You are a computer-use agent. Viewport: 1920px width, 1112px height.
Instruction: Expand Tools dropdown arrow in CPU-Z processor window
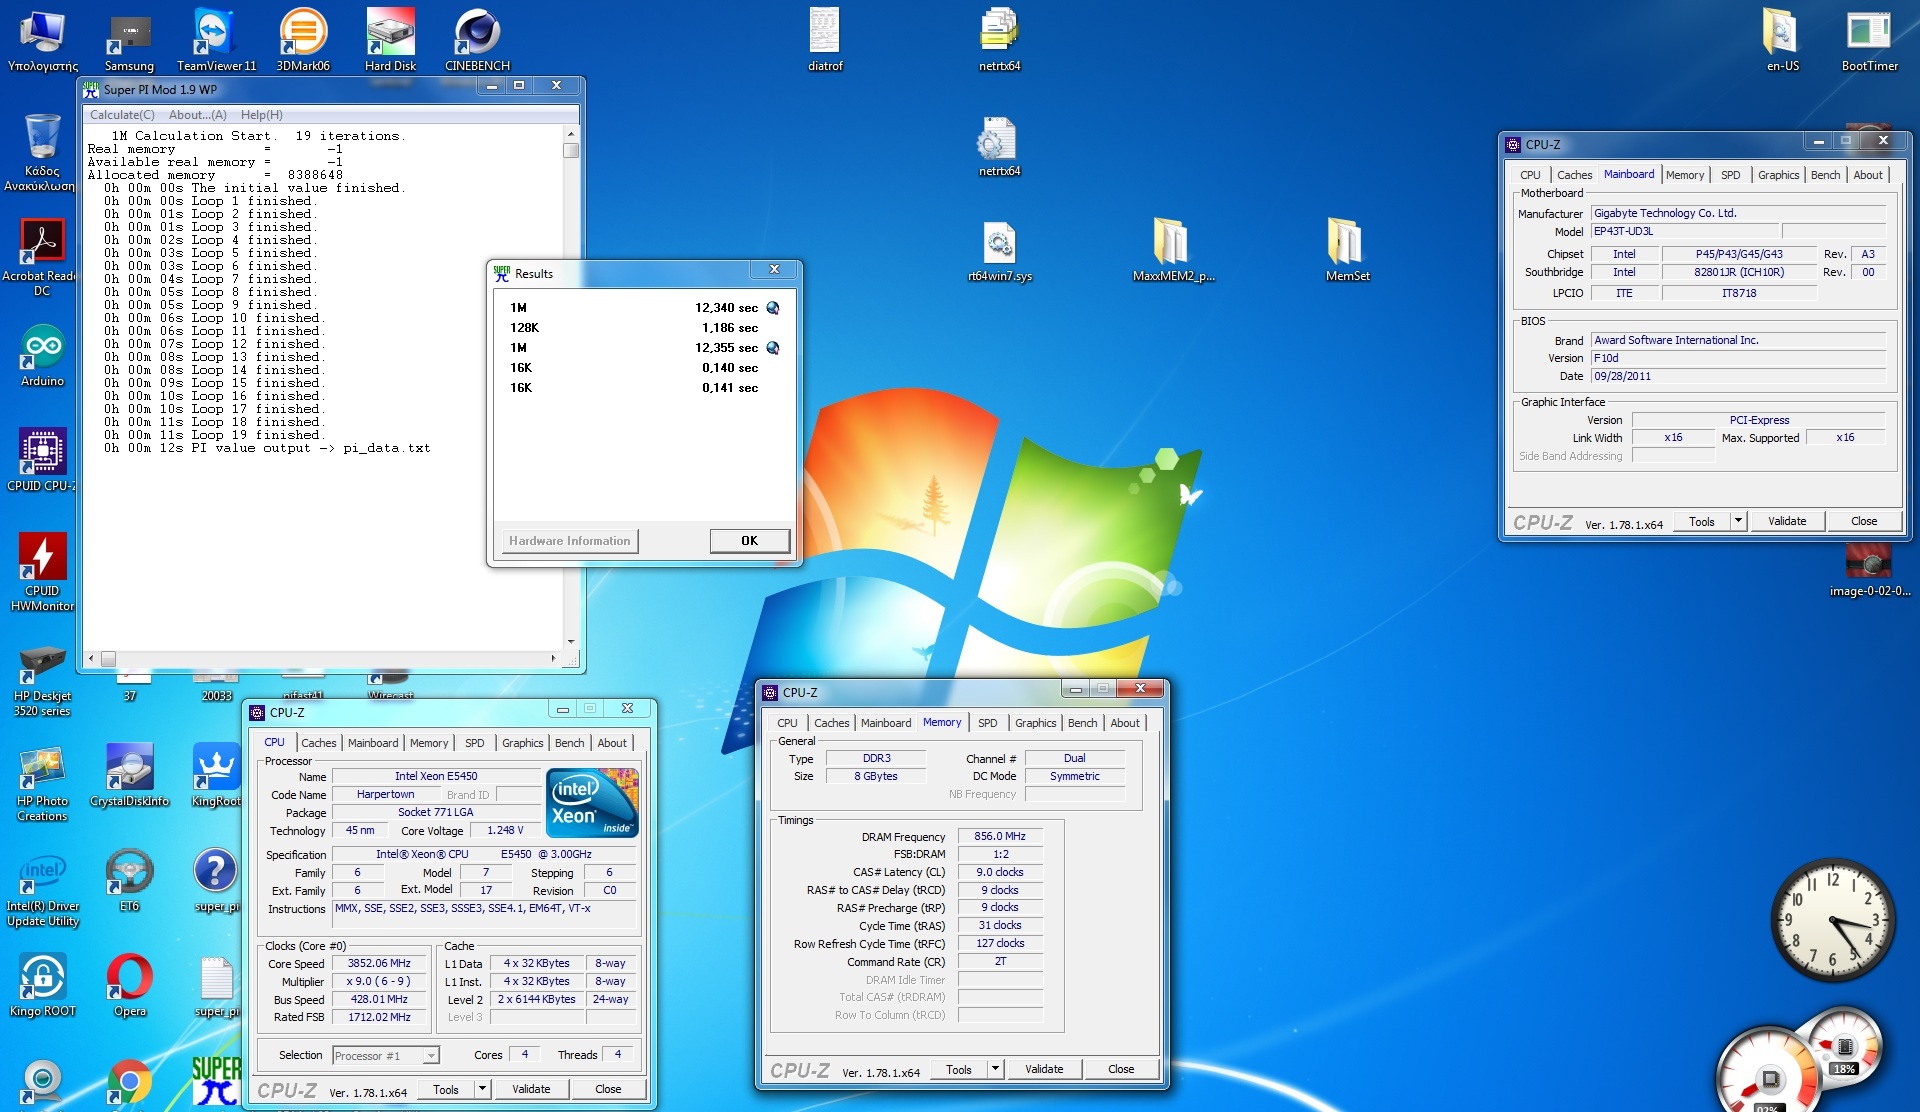click(482, 1089)
